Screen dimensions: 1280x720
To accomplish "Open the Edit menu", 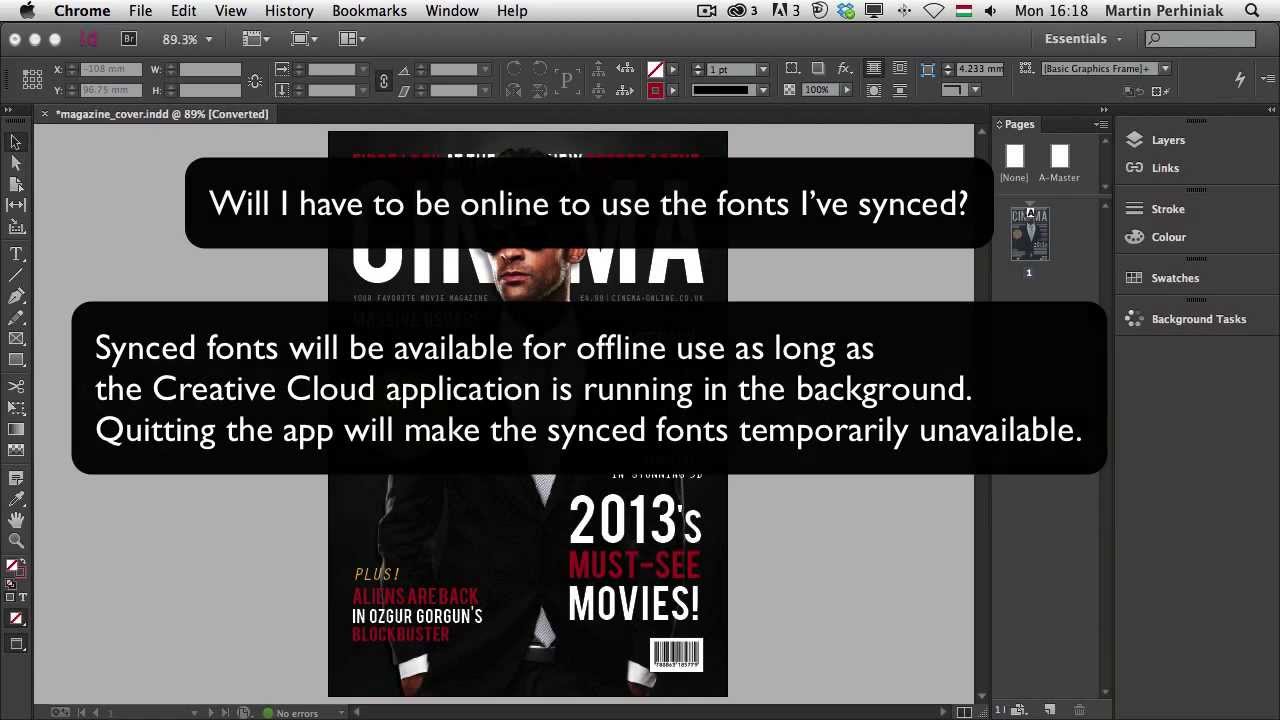I will tap(183, 11).
